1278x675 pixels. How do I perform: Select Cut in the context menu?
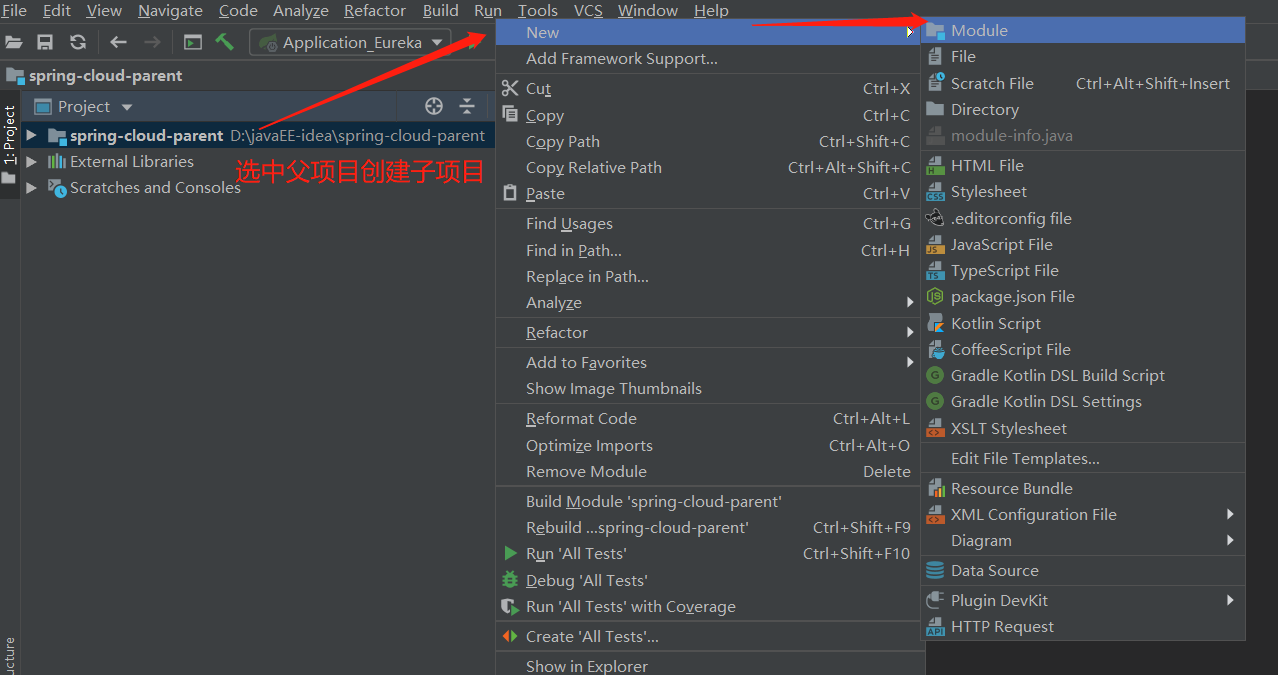pos(708,89)
